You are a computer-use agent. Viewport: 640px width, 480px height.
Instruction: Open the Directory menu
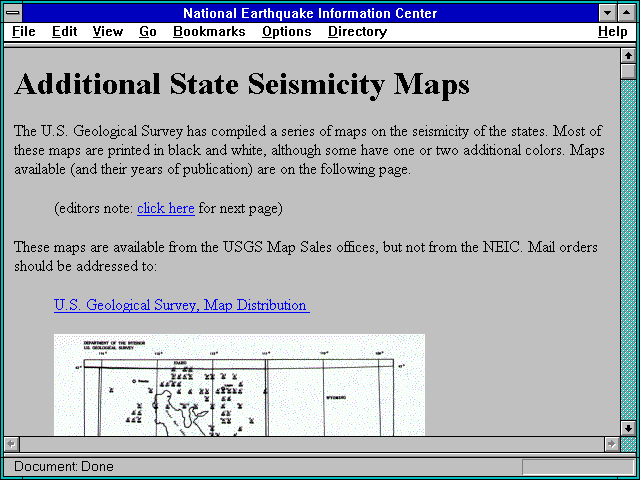pyautogui.click(x=357, y=31)
